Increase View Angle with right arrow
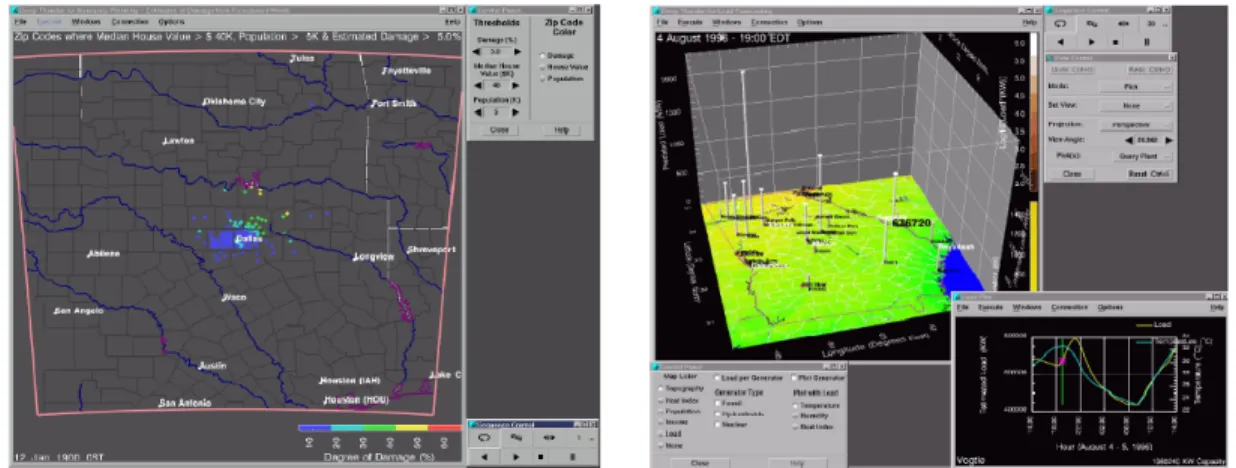Screen dimensions: 1236x468 (1168, 141)
